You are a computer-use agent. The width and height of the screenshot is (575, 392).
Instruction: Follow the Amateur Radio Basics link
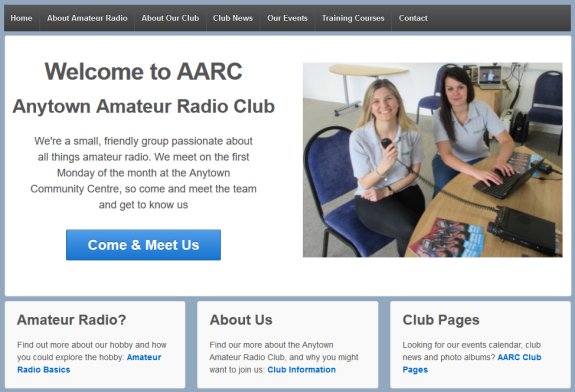click(x=89, y=363)
